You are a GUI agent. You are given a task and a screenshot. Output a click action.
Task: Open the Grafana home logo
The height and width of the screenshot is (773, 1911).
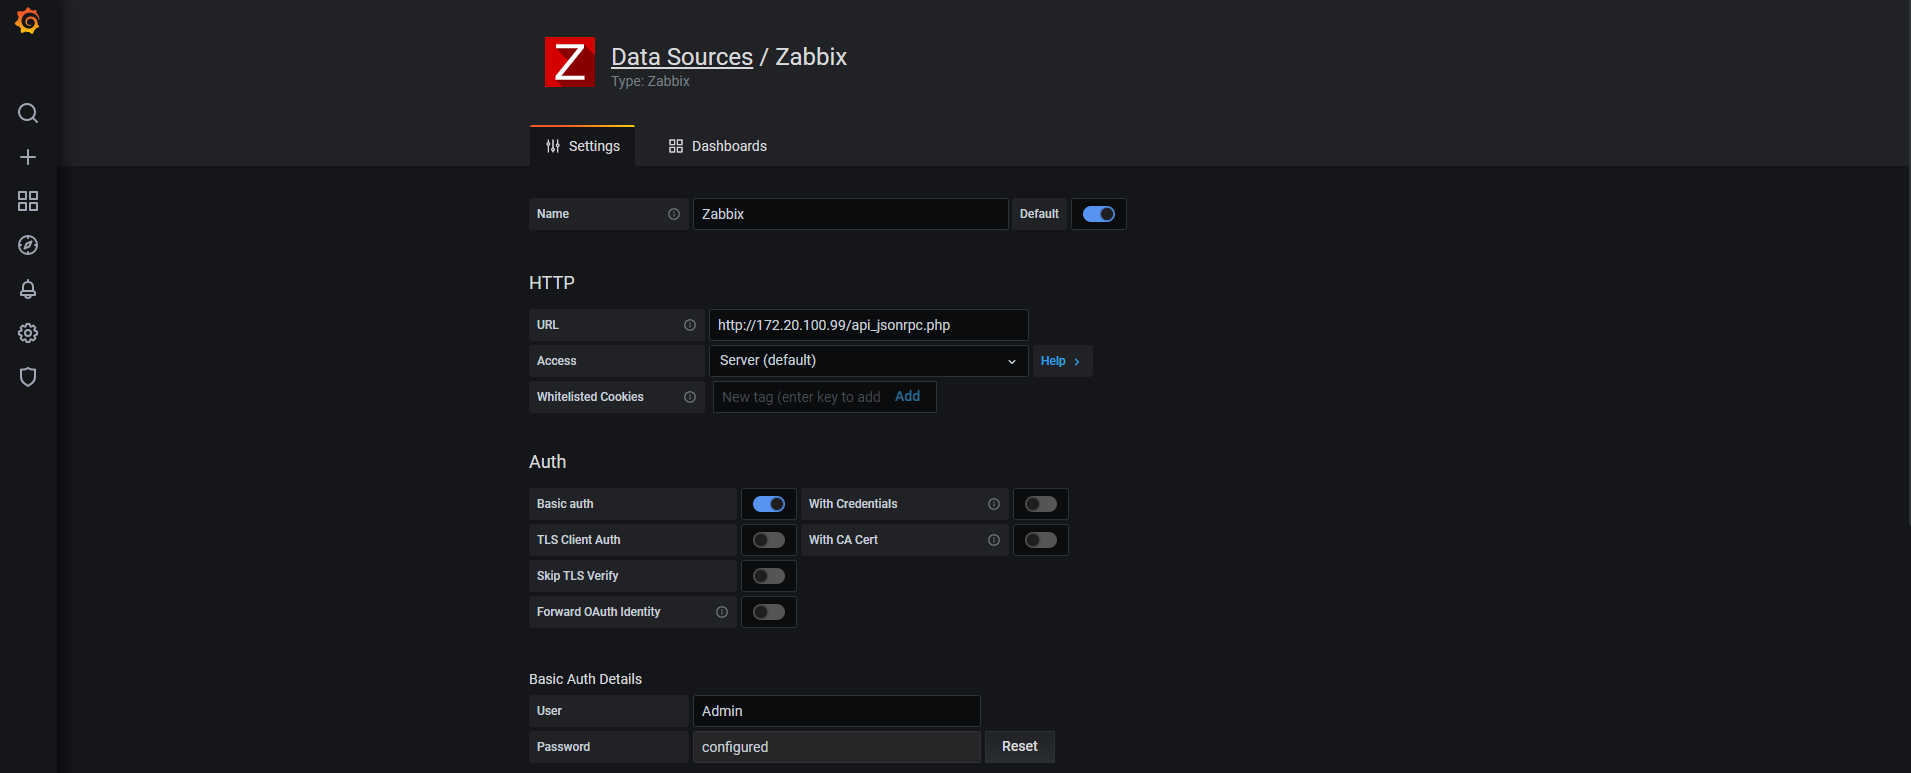click(28, 21)
